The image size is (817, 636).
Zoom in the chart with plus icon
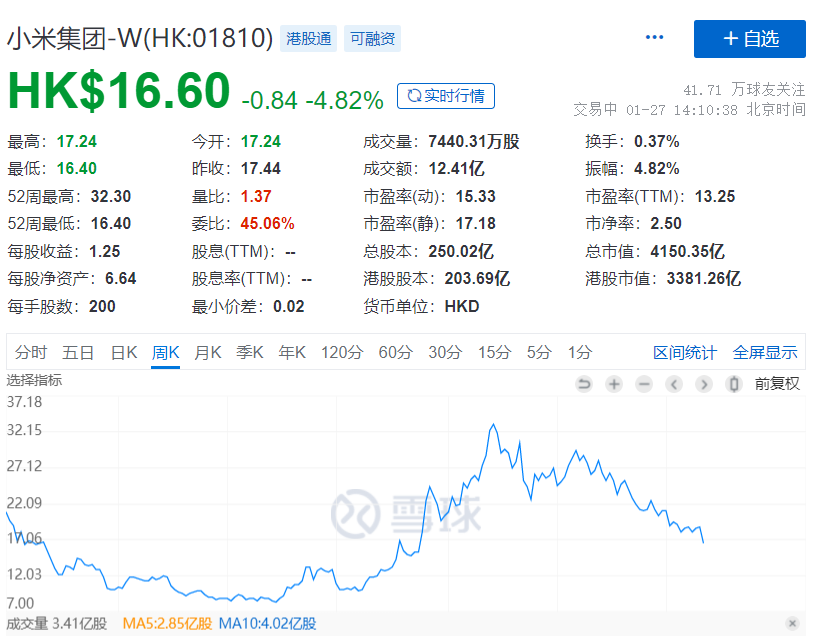tap(614, 384)
